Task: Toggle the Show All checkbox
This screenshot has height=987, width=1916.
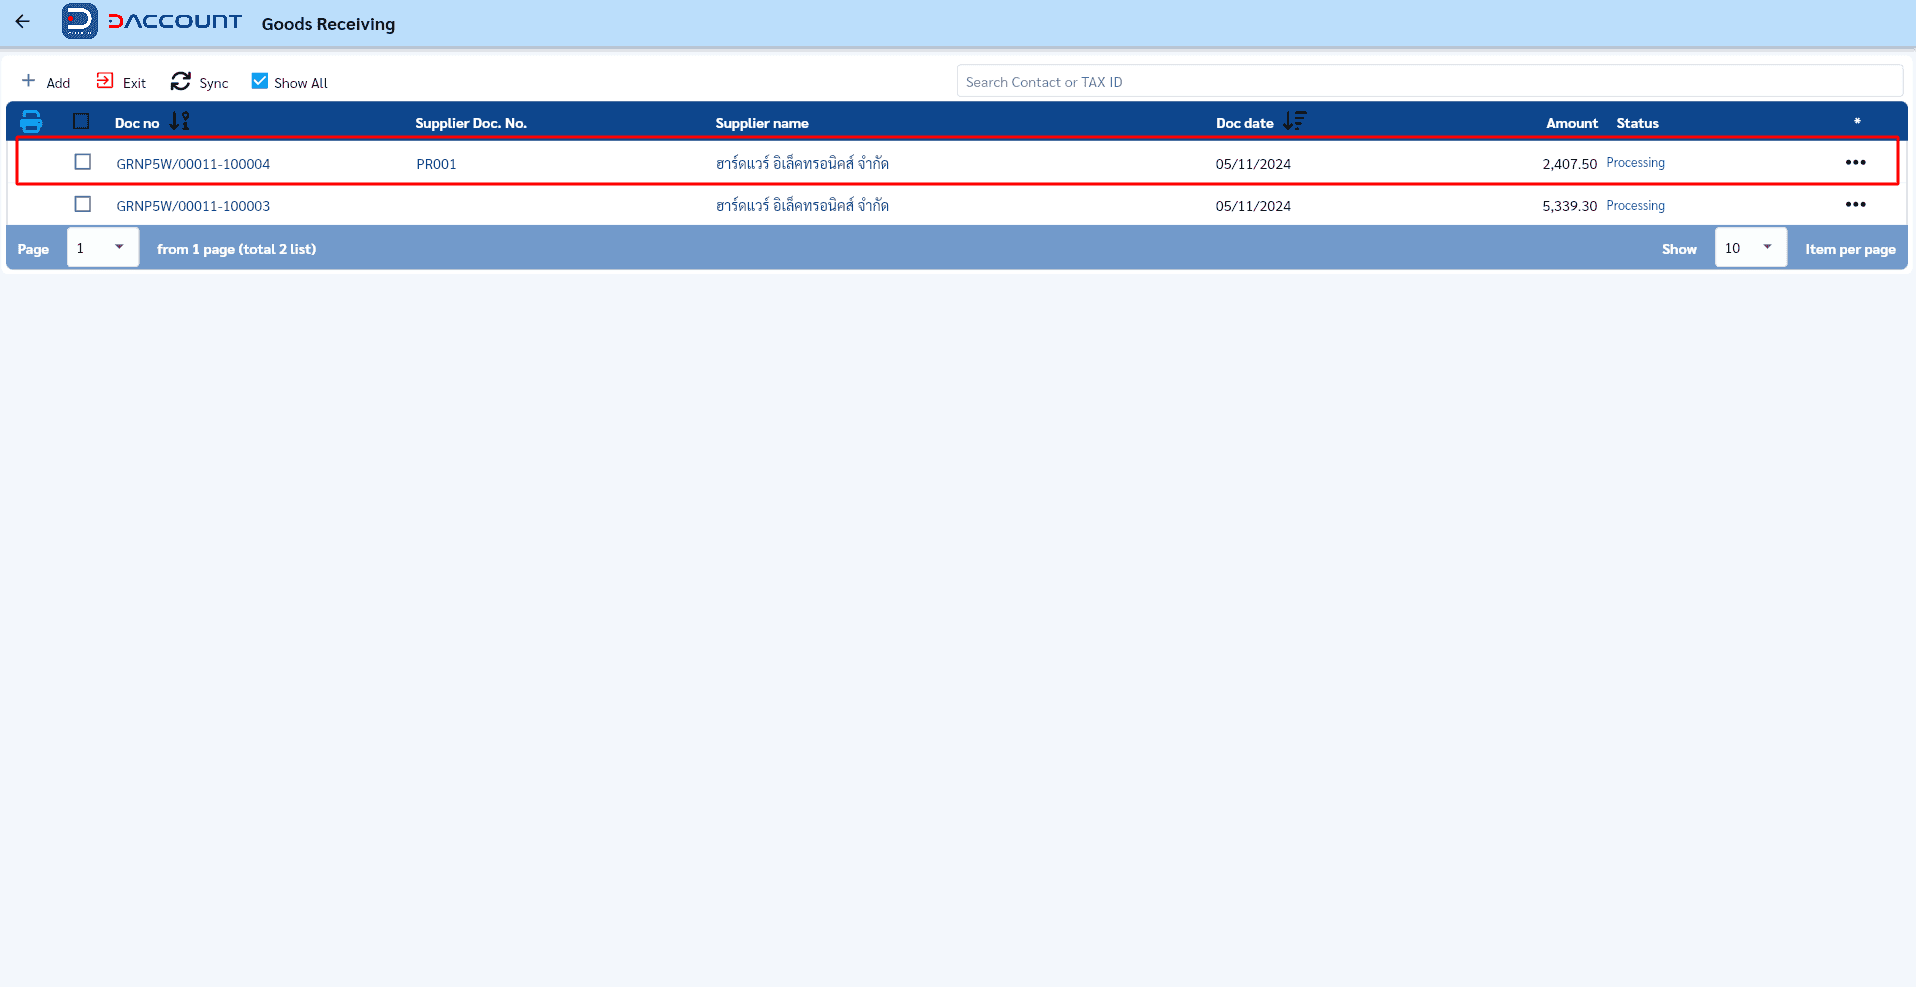Action: pos(260,81)
